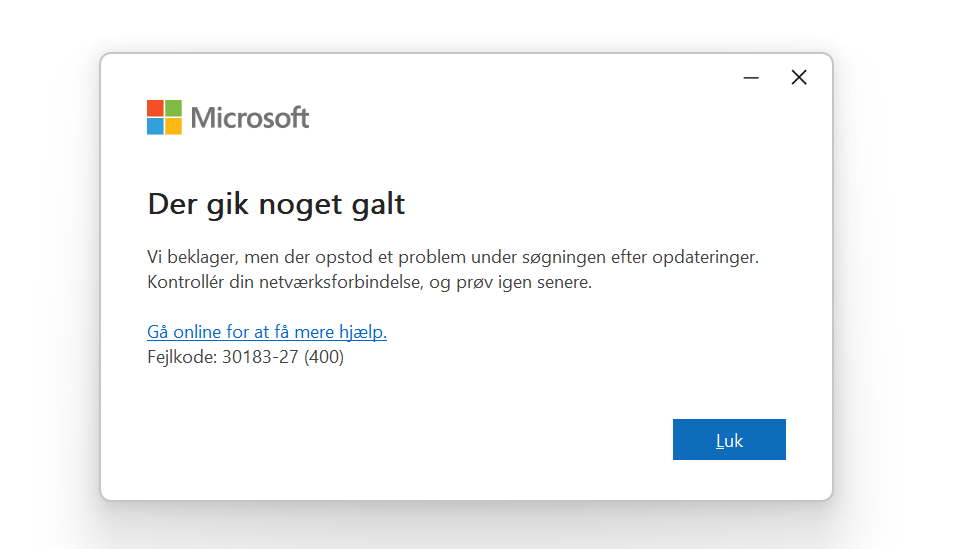
Task: Click the yellow square of Microsoft logo
Action: coord(173,126)
